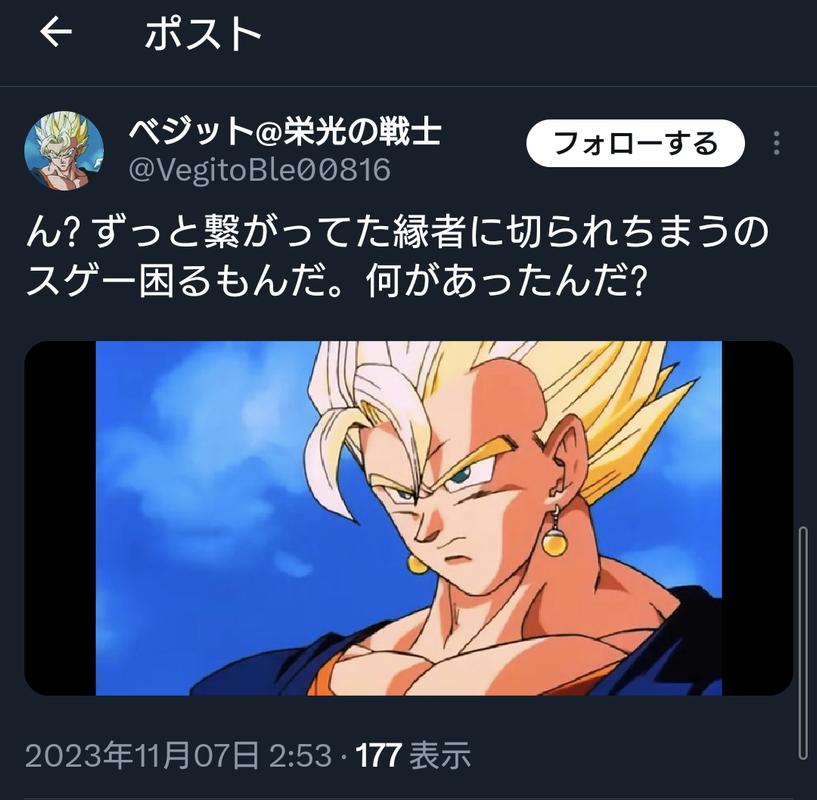Click the timestamp 2023年11月07日 2:53
The width and height of the screenshot is (817, 800).
(x=178, y=755)
